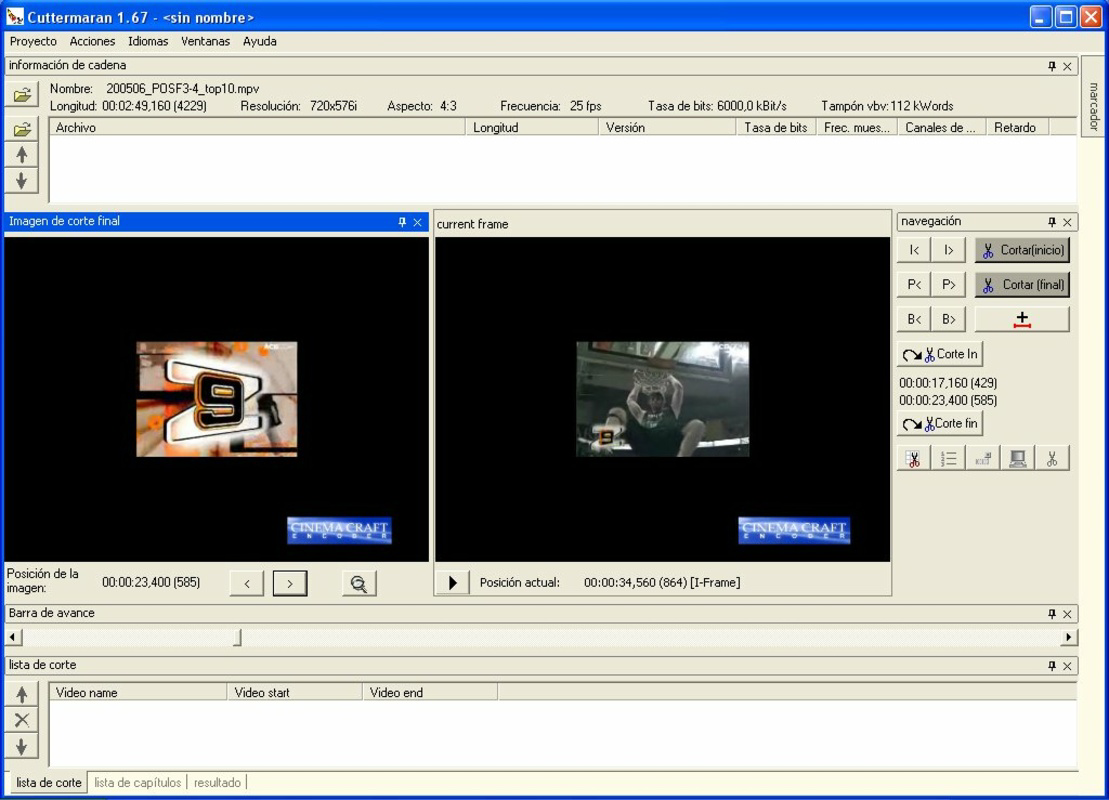Show previous cut image with left arrow
The width and height of the screenshot is (1109, 800).
247,584
